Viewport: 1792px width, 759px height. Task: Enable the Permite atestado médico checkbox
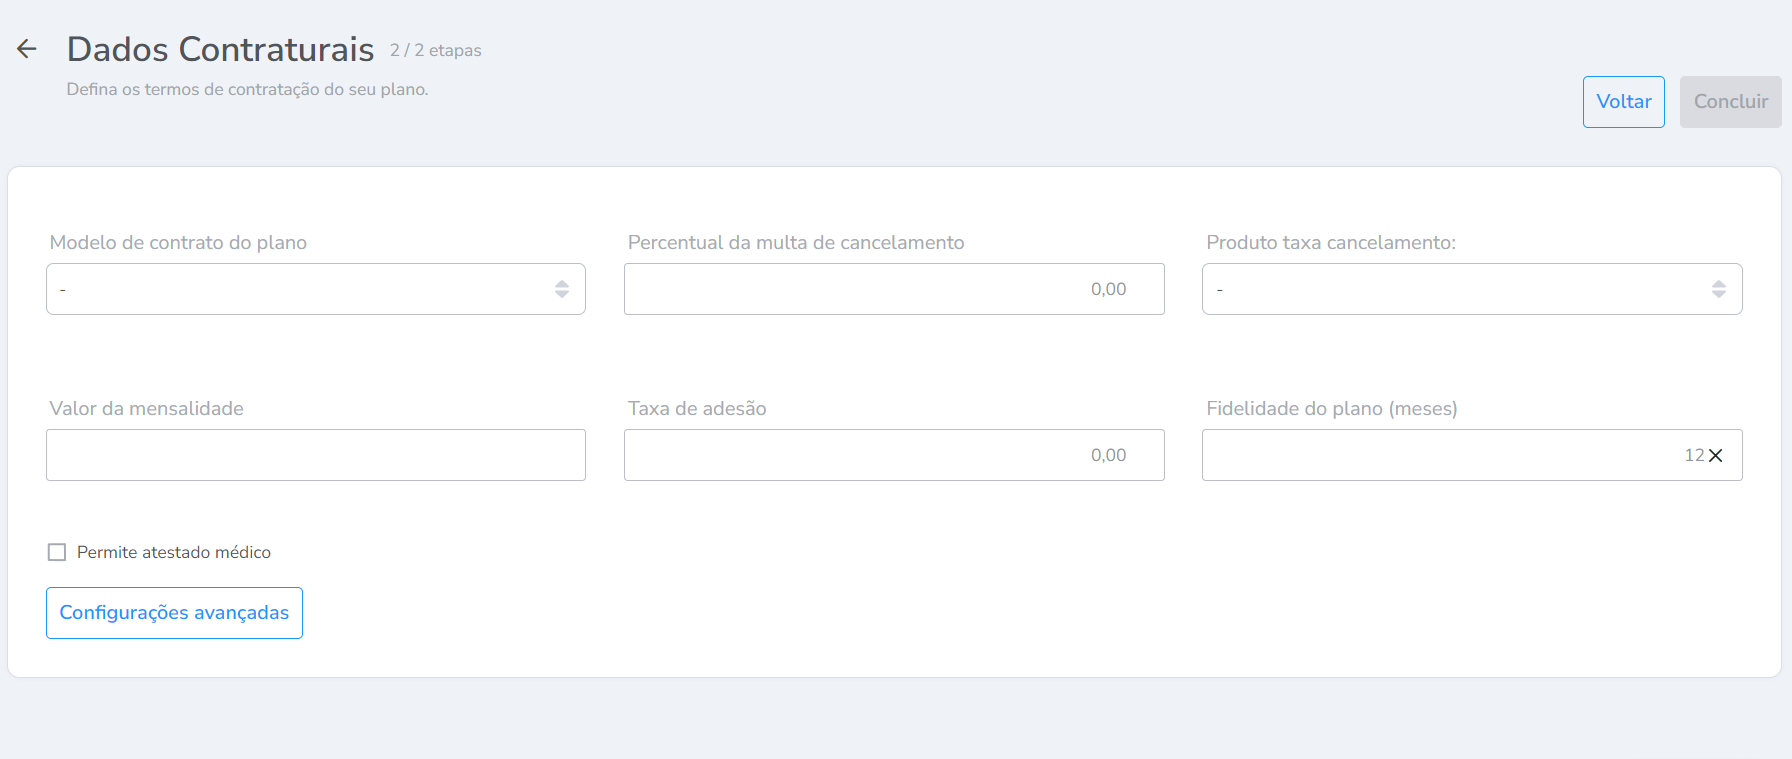(x=57, y=552)
